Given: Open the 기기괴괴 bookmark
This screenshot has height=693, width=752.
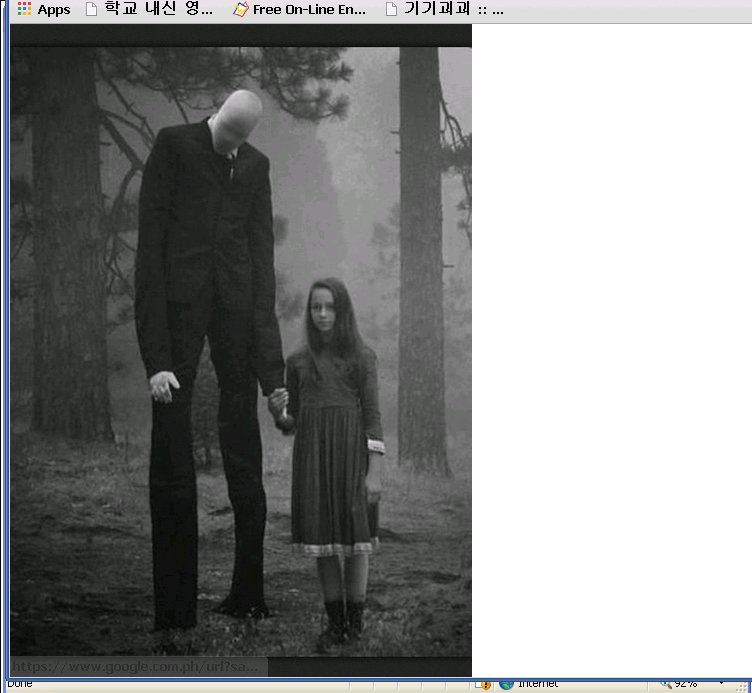Looking at the screenshot, I should tap(445, 9).
